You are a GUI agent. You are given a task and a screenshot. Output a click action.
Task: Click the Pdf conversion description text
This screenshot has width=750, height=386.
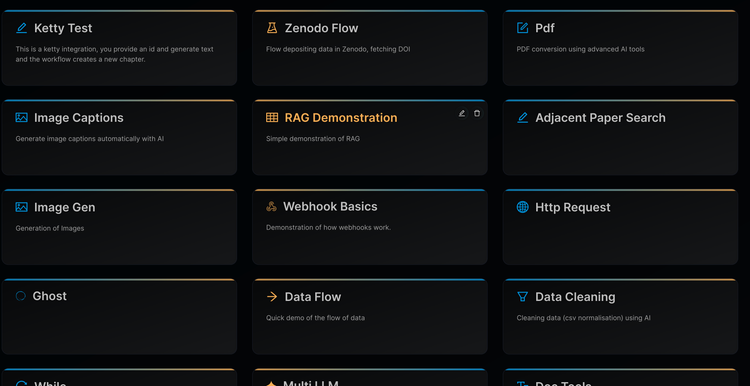581,49
